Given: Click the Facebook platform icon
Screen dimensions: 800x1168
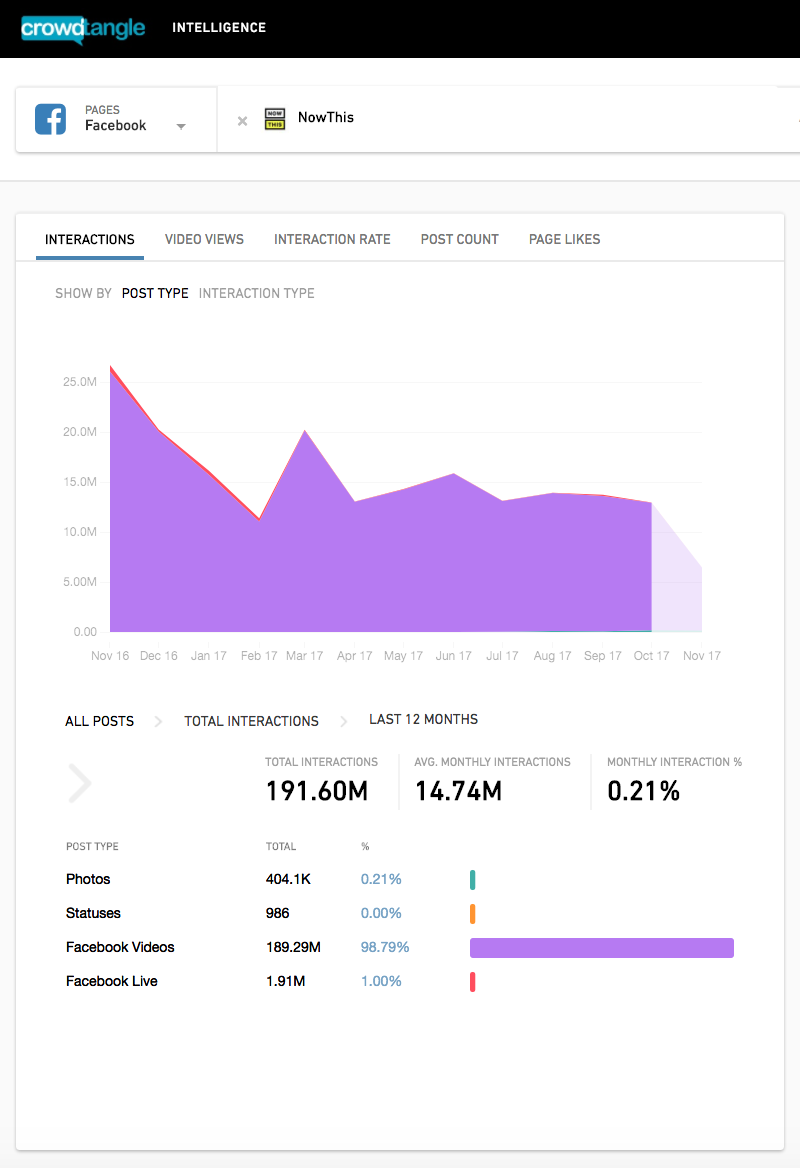Looking at the screenshot, I should point(51,119).
